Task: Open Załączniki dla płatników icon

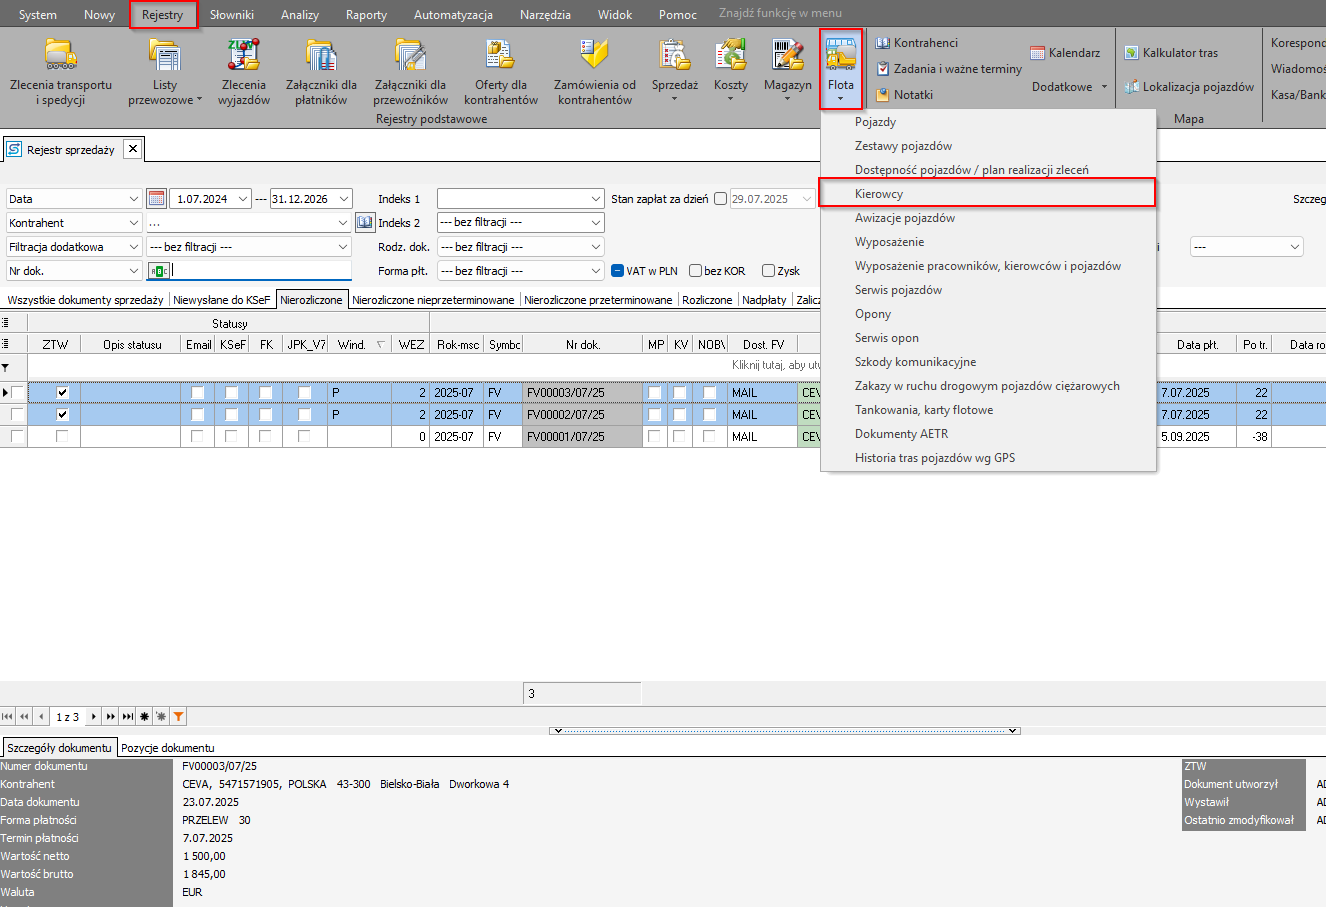Action: click(321, 57)
